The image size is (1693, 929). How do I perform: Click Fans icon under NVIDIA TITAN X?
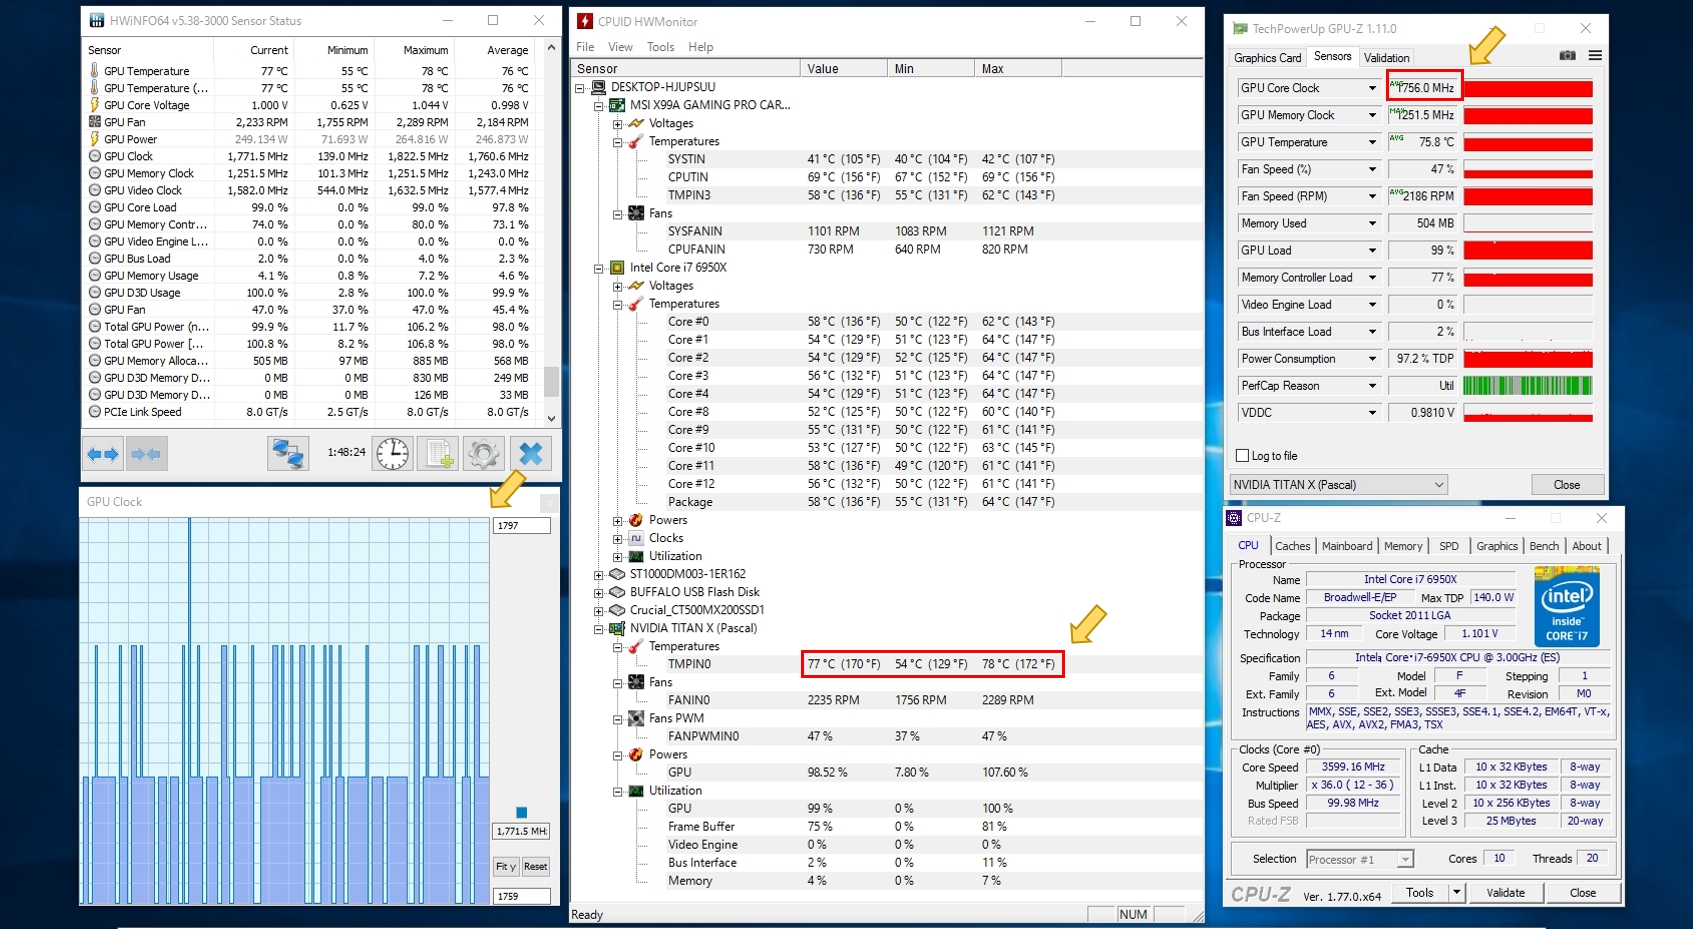(636, 682)
